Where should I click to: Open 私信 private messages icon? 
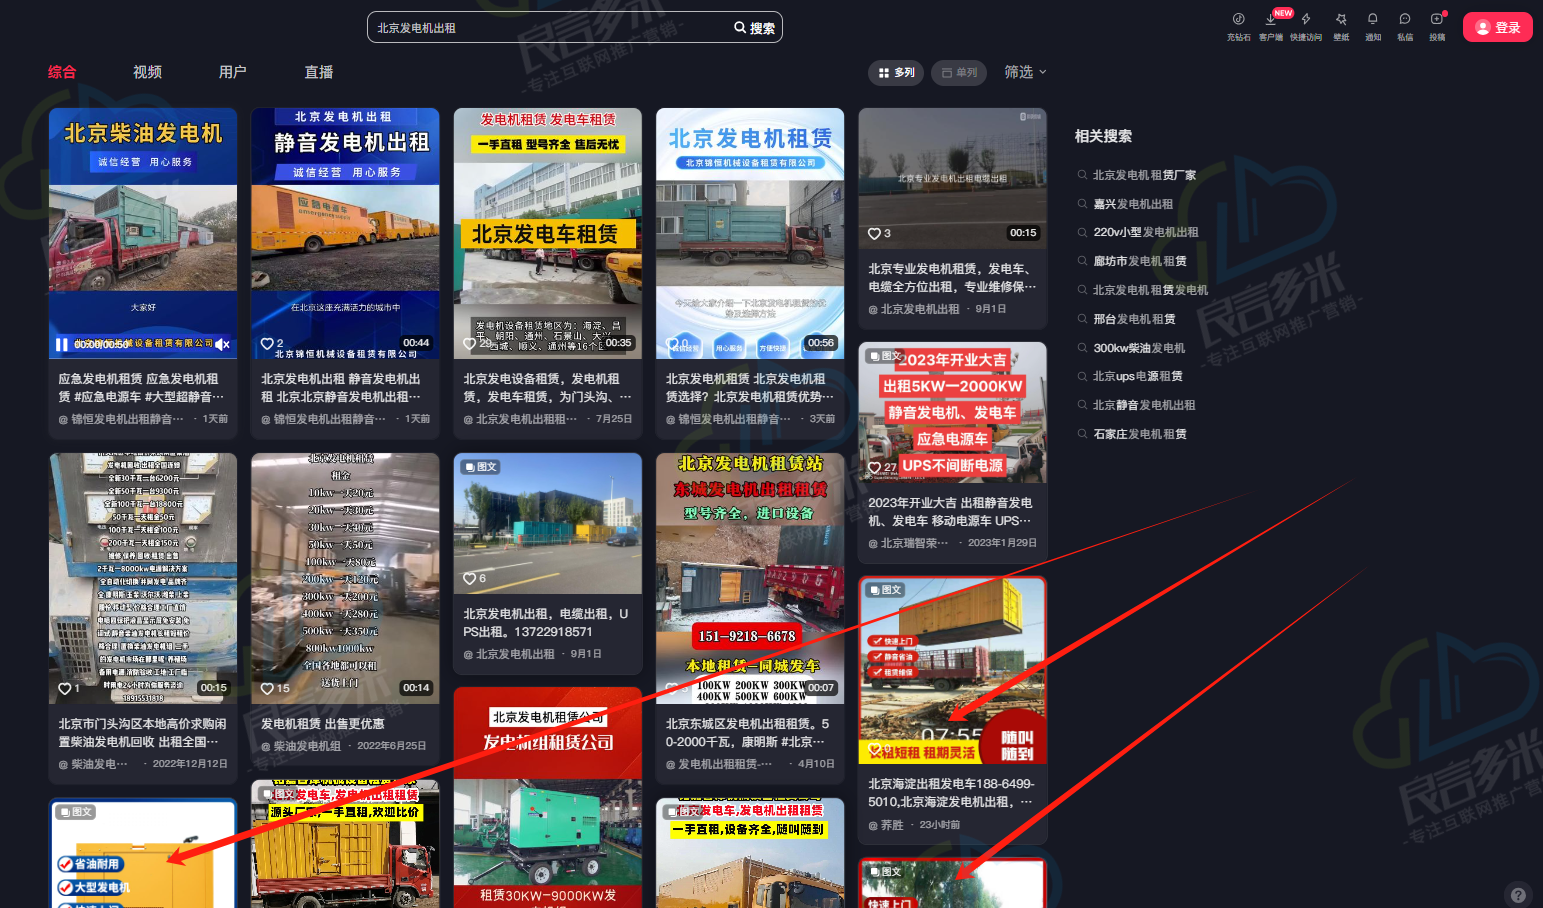point(1405,20)
